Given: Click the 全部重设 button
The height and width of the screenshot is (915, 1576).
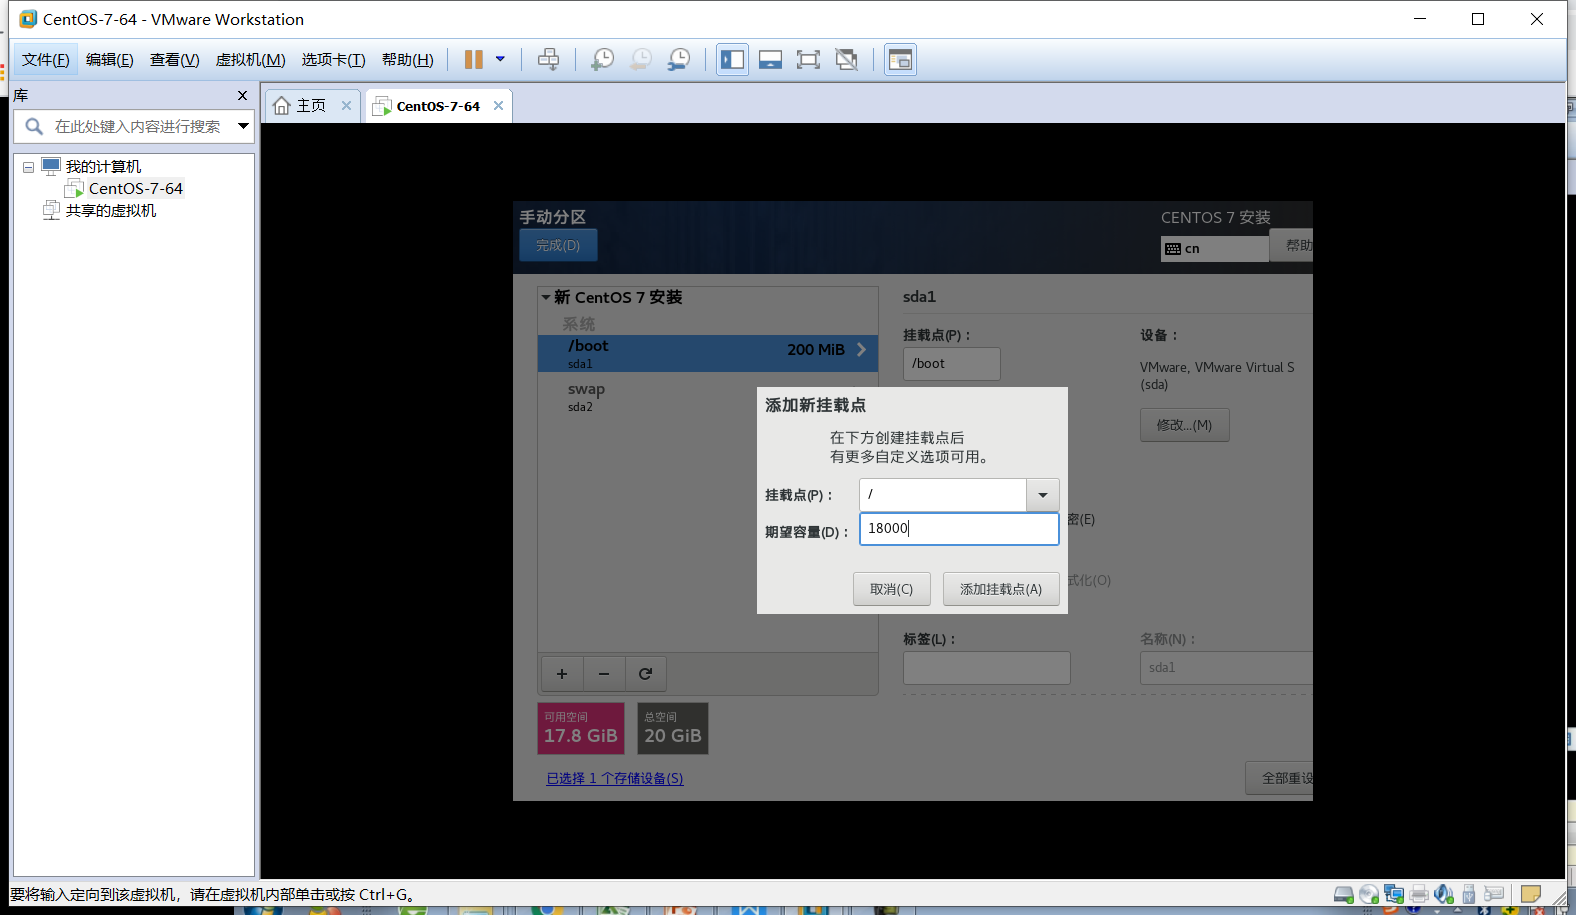Looking at the screenshot, I should (x=1280, y=778).
